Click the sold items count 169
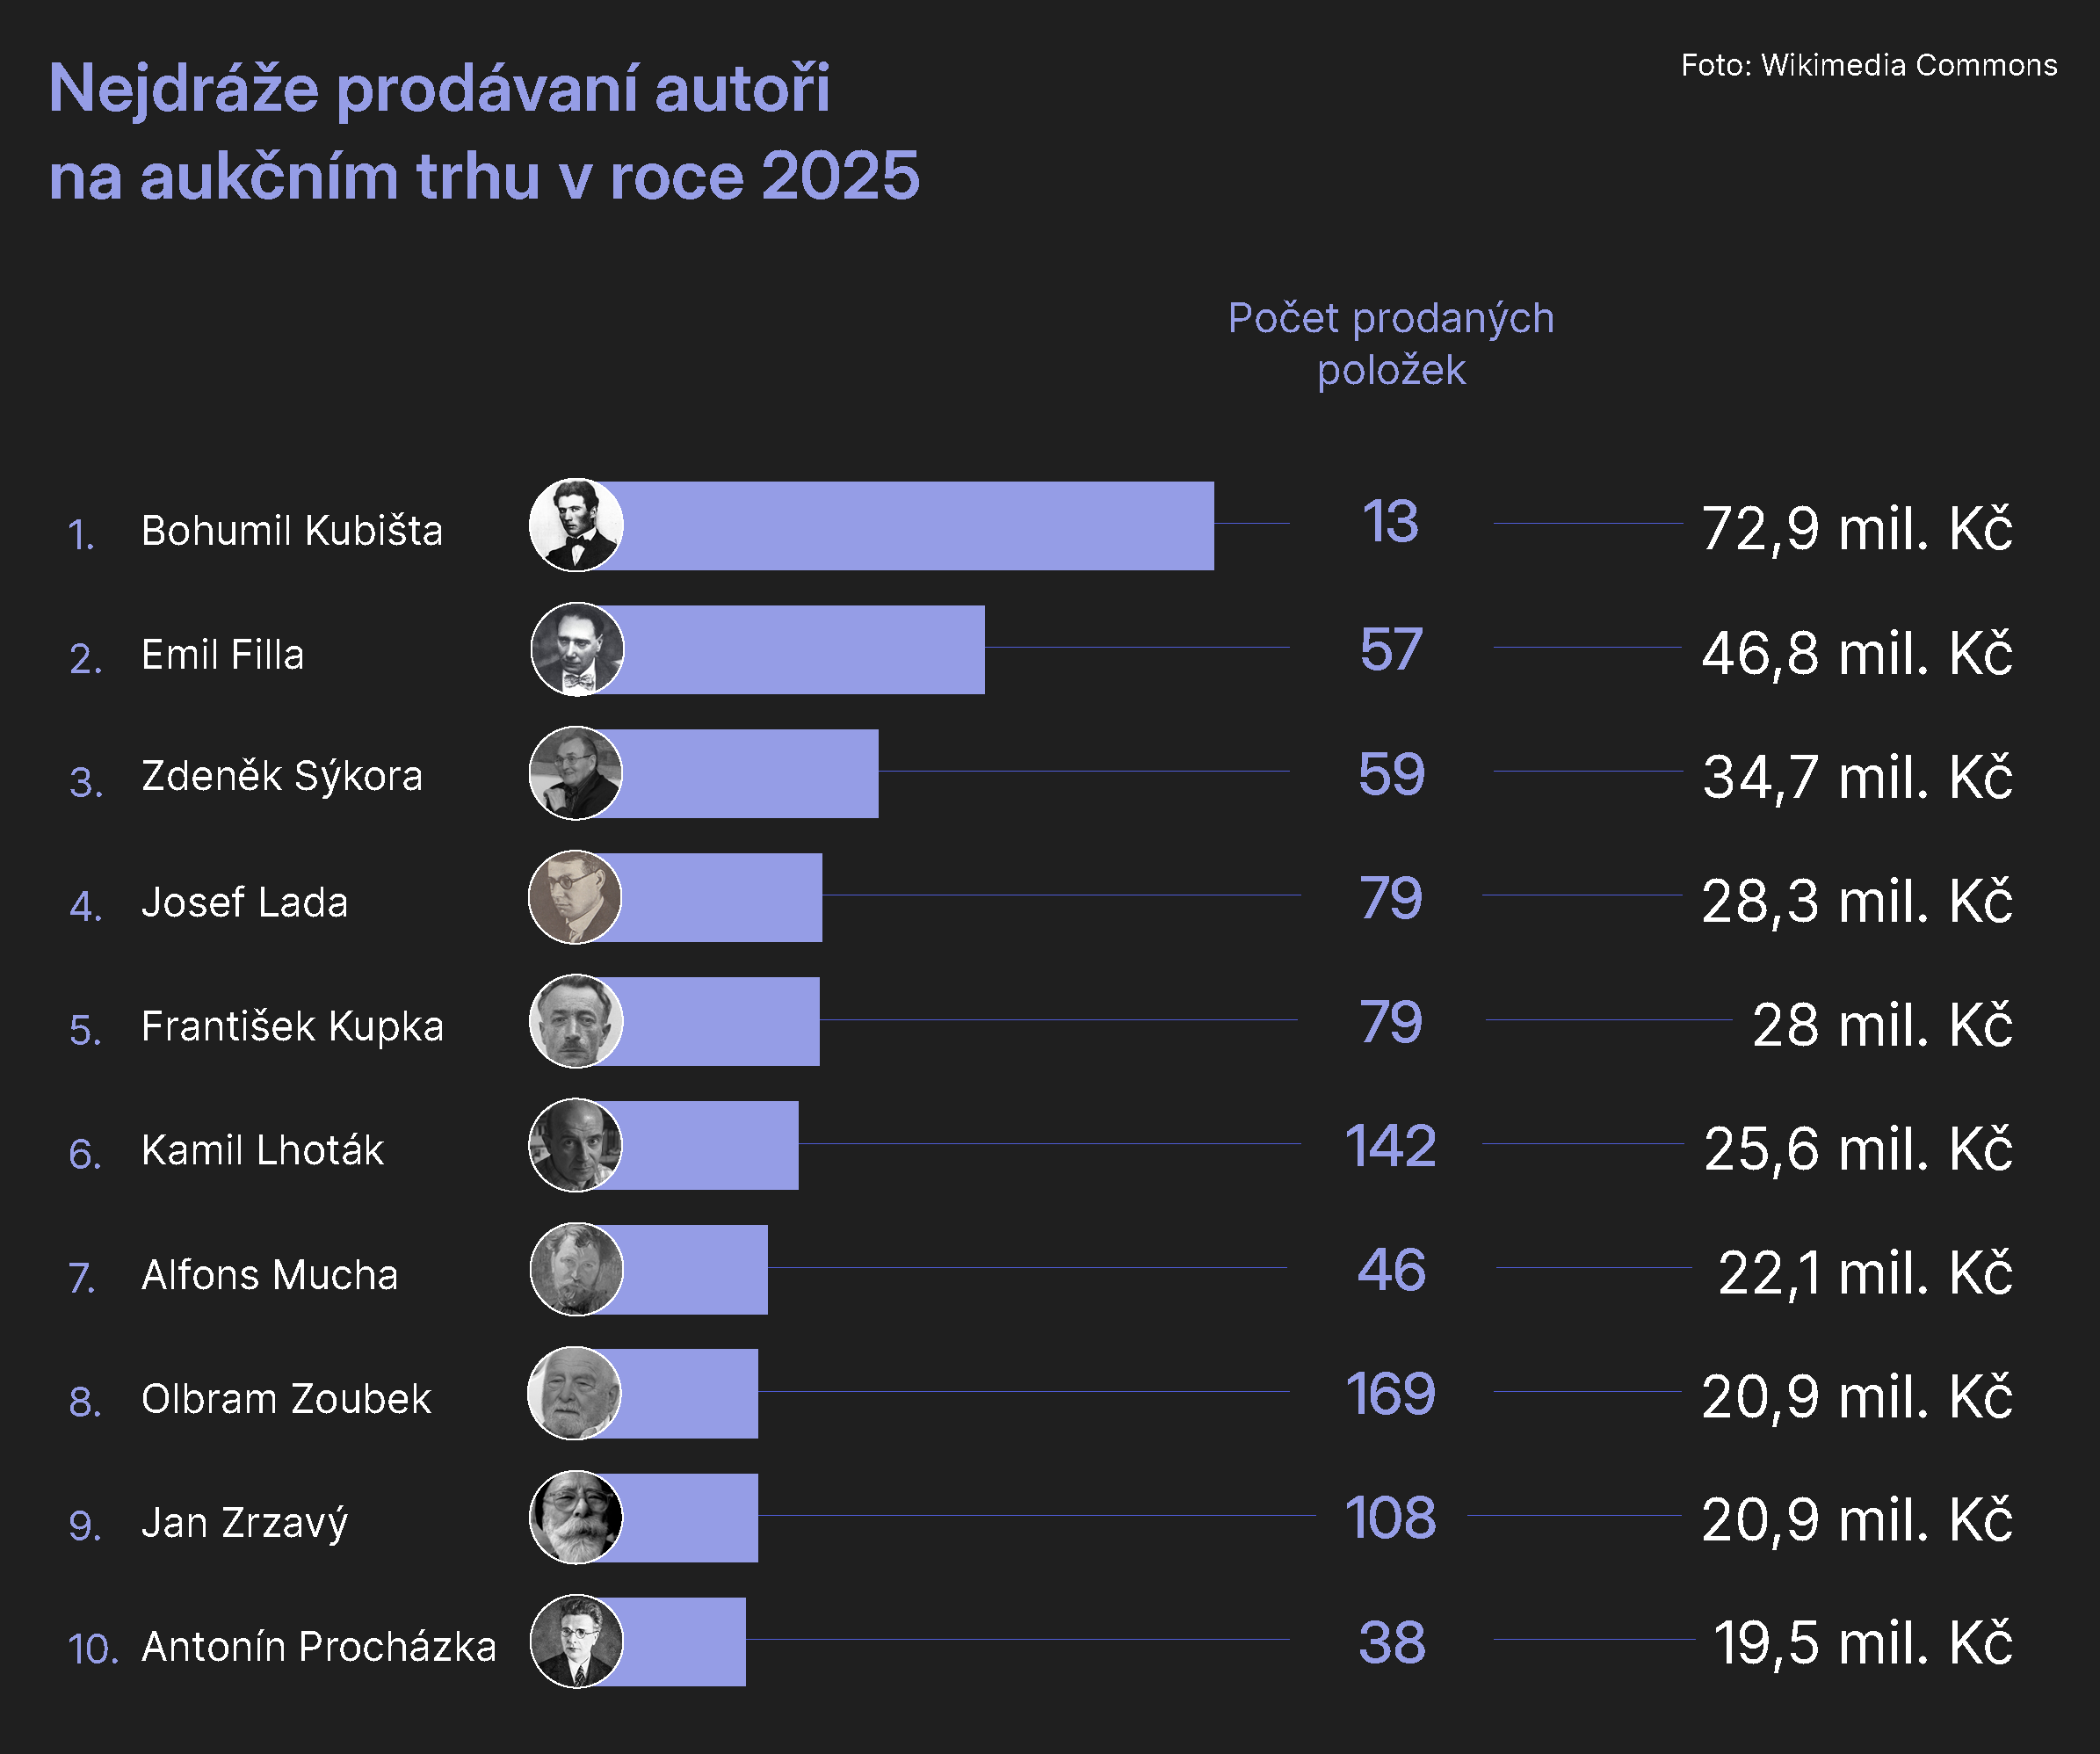This screenshot has height=1754, width=2100. coord(1390,1394)
